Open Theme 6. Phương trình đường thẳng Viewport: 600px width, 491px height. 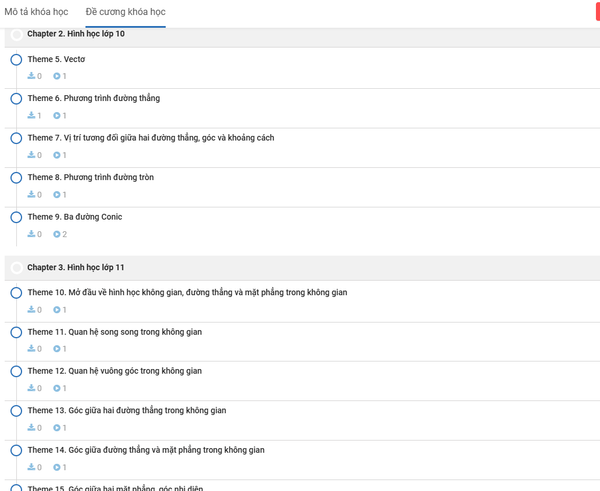(93, 99)
